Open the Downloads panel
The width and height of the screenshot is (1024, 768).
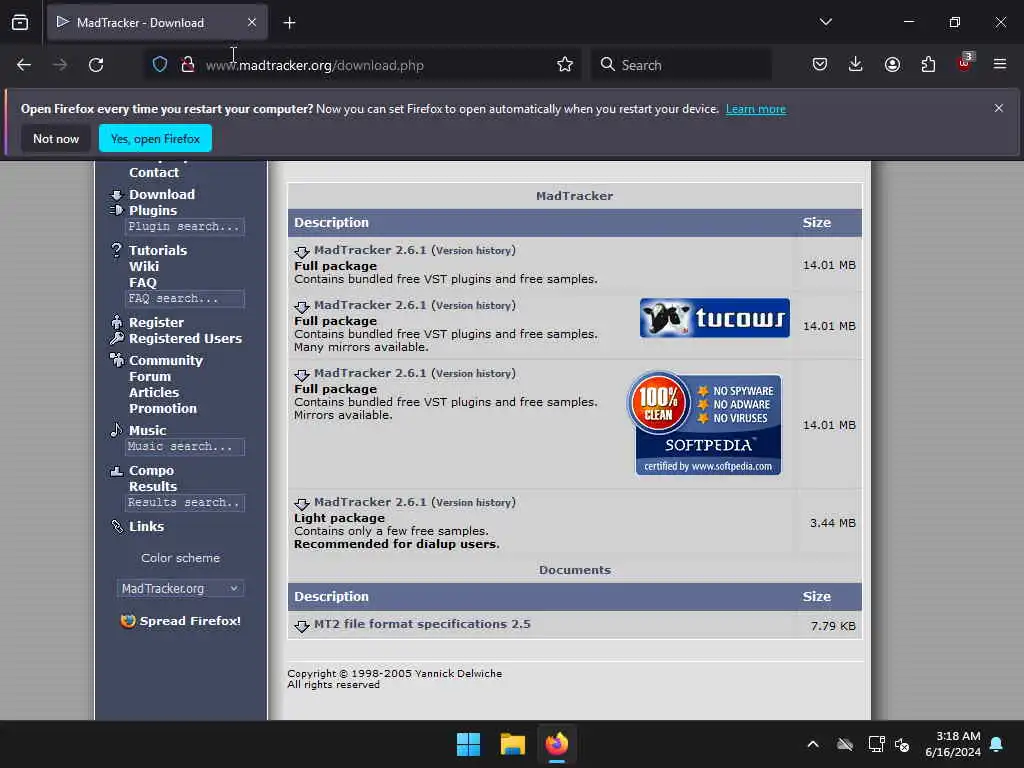[x=856, y=64]
